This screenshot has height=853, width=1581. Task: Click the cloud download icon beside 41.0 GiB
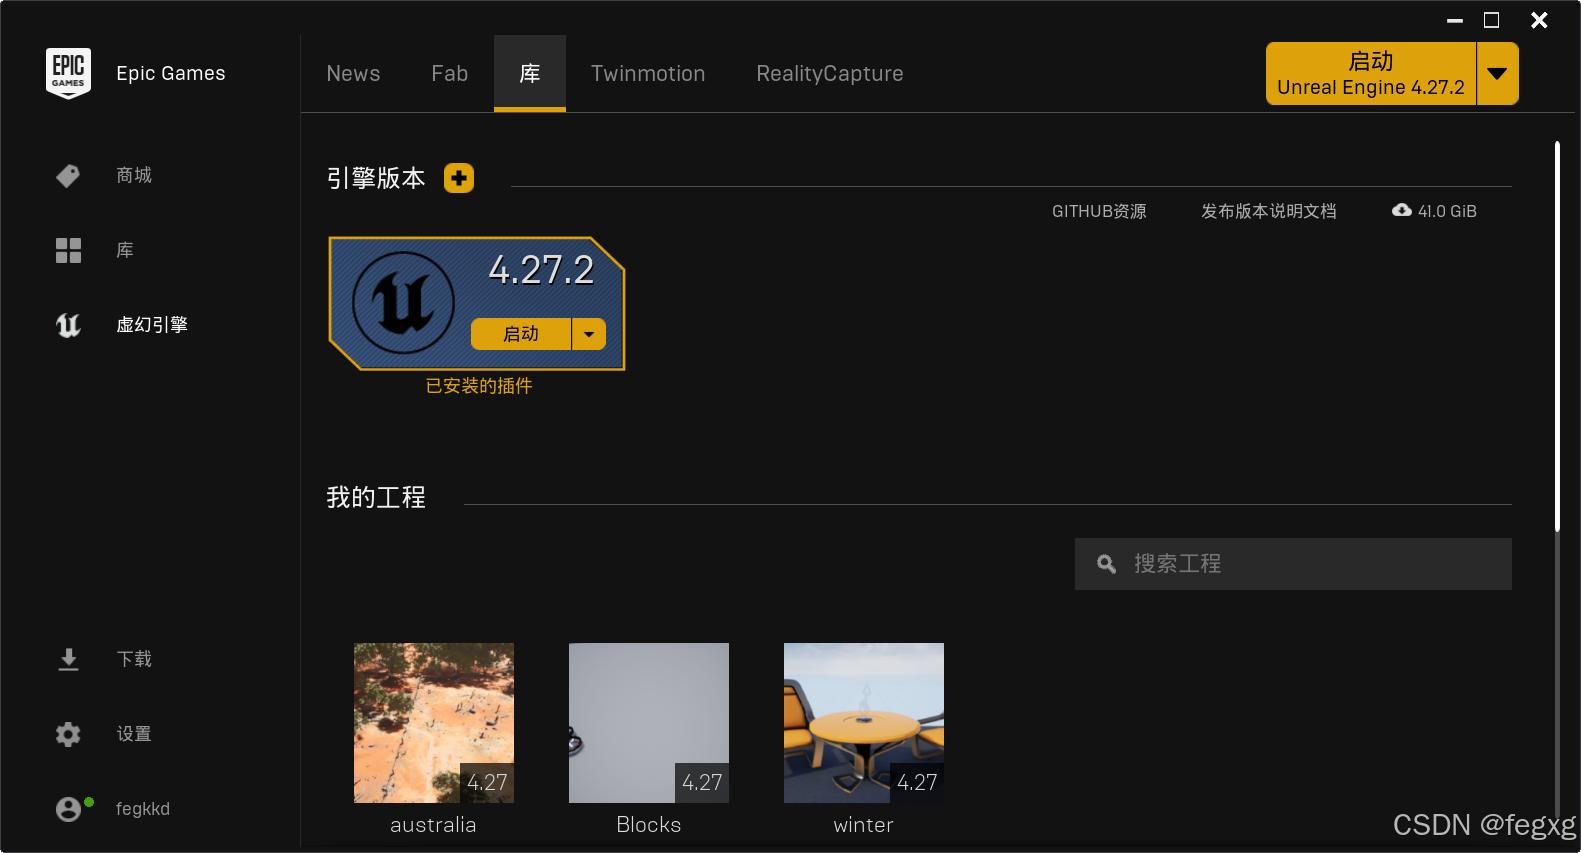point(1402,210)
